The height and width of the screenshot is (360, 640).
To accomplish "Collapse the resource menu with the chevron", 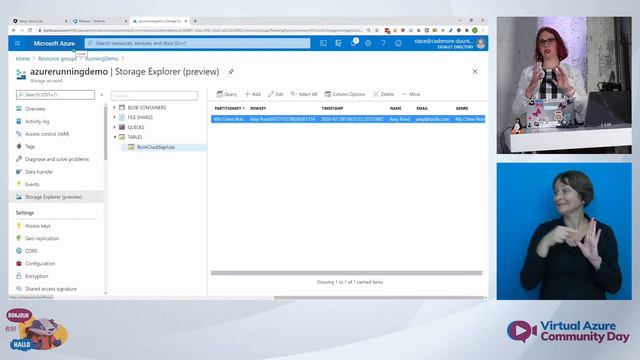I will (102, 95).
